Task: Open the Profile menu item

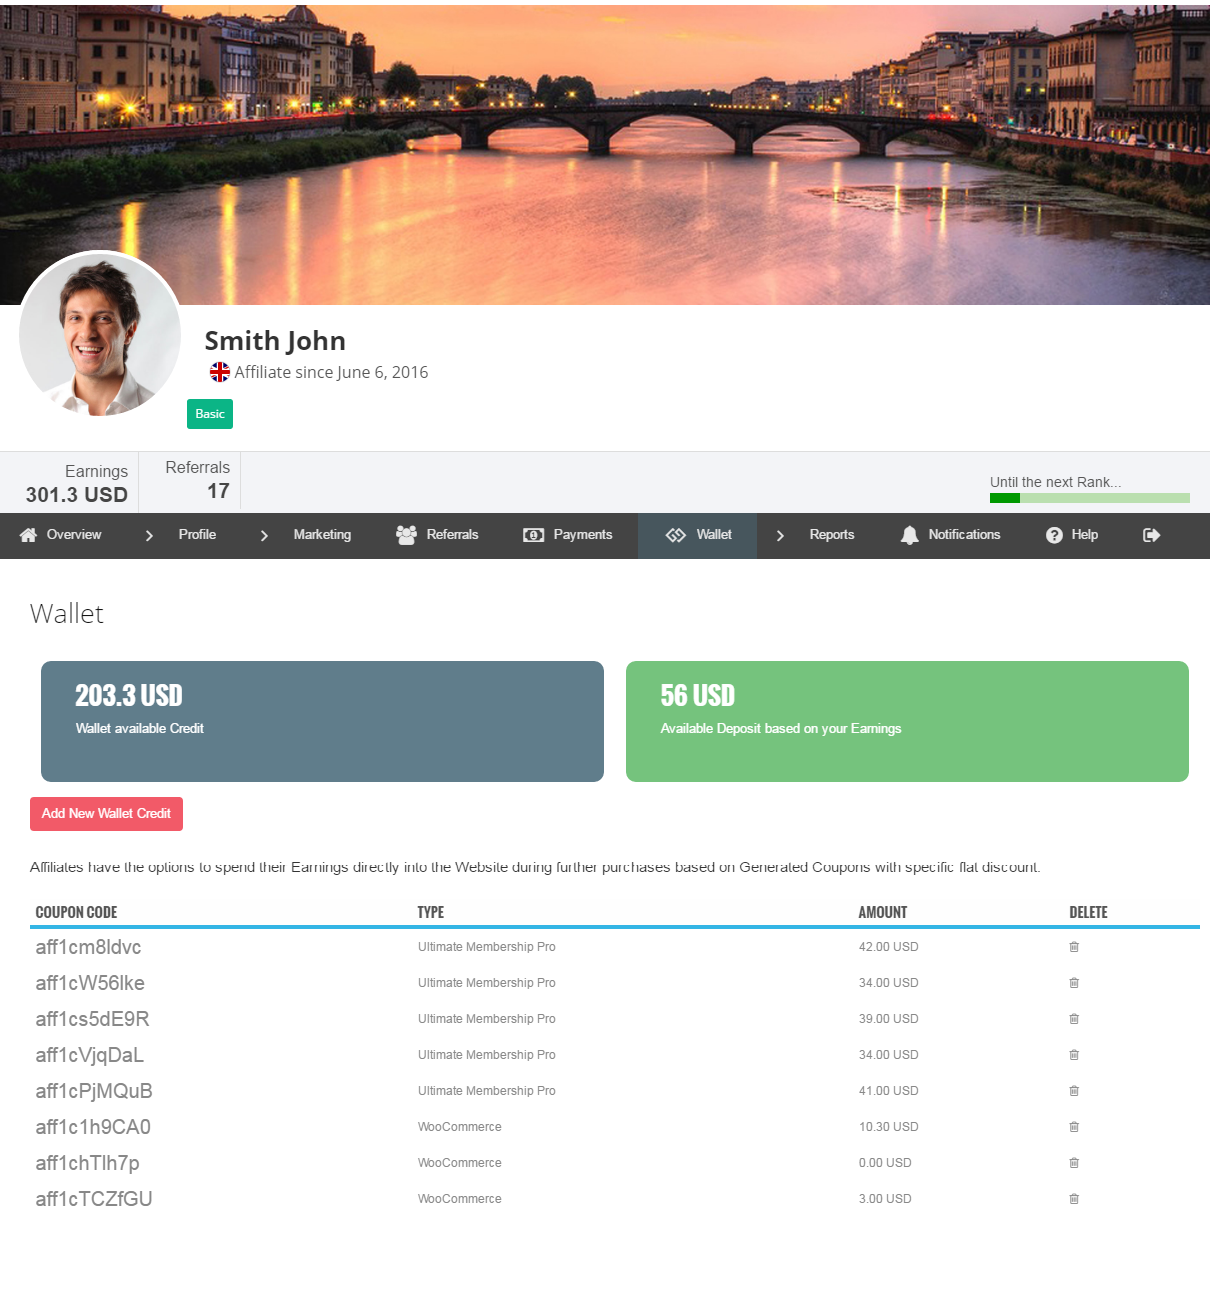Action: (x=197, y=535)
